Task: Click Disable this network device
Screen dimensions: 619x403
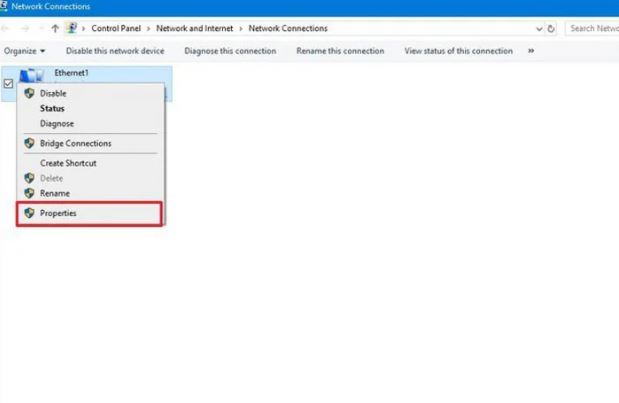Action: pyautogui.click(x=115, y=51)
